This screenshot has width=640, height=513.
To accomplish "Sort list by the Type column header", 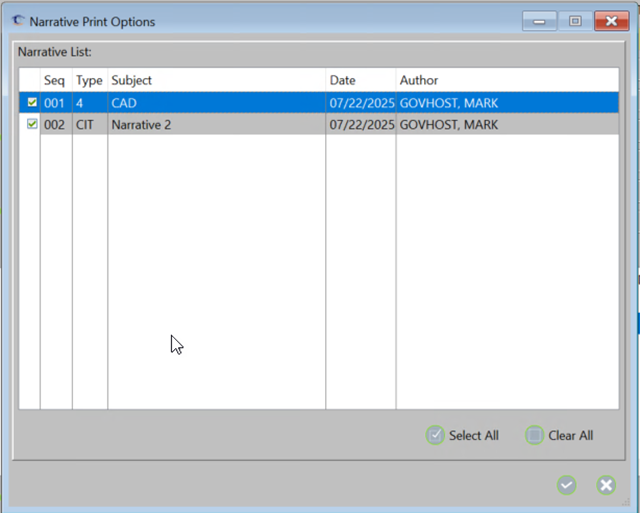I will 89,80.
